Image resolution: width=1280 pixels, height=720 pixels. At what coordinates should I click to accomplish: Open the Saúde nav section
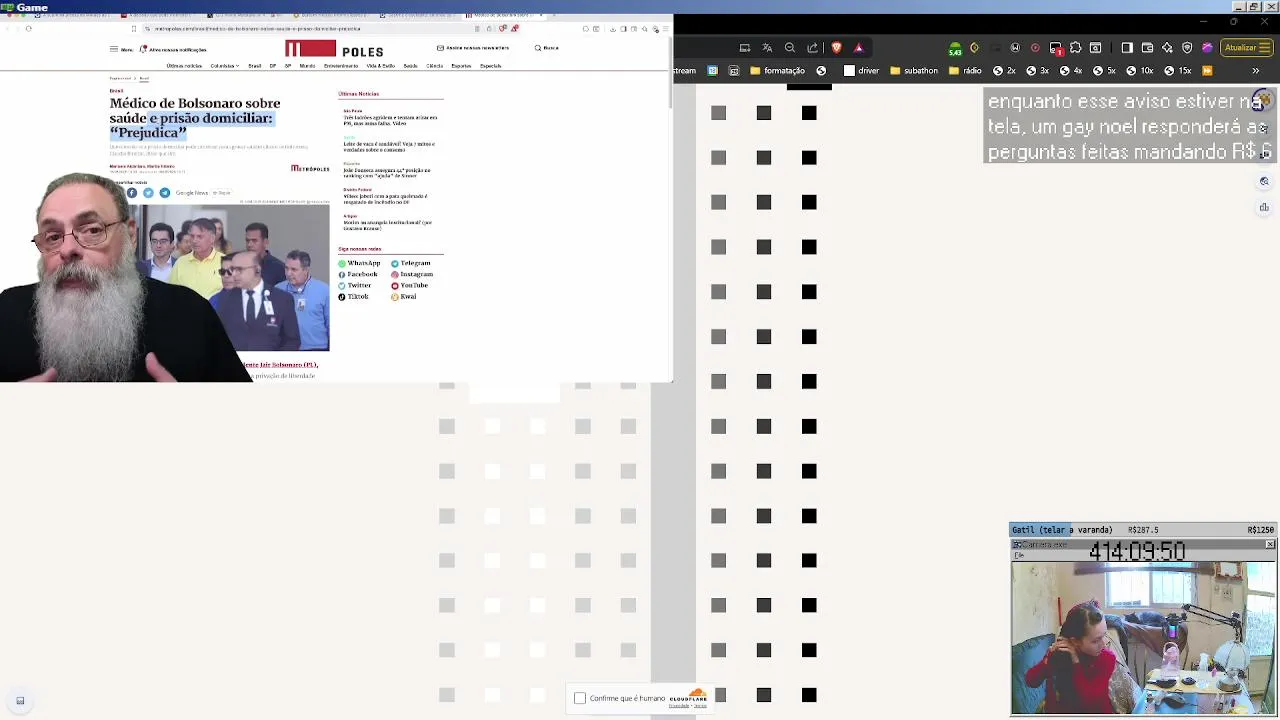pos(410,66)
